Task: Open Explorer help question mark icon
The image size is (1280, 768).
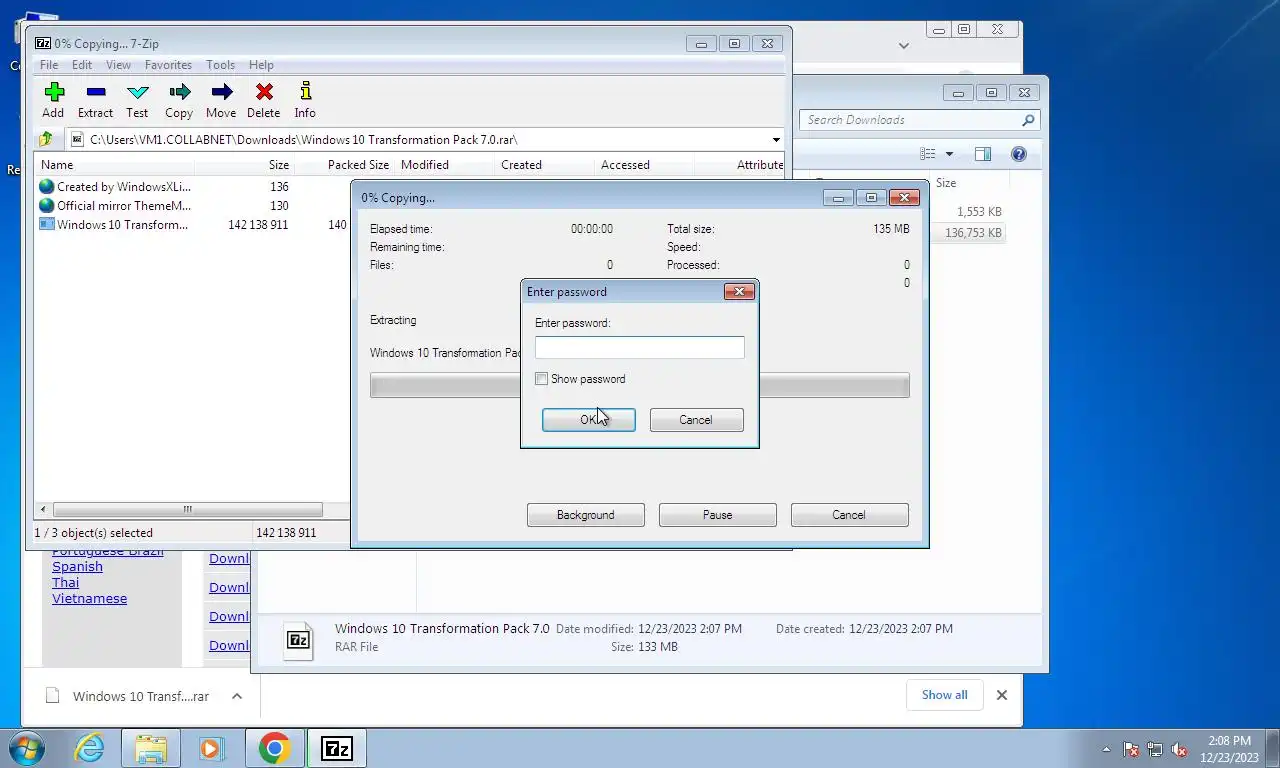Action: coord(1019,154)
